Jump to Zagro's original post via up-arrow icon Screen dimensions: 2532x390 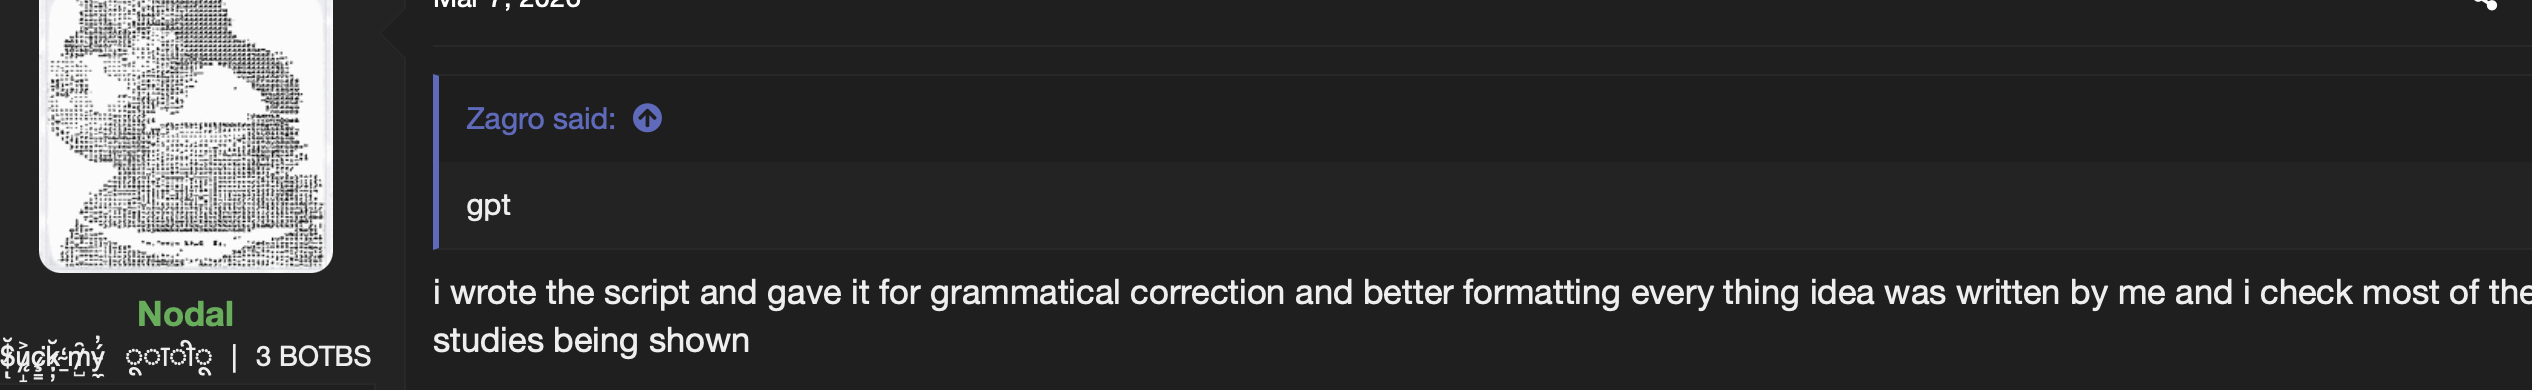pyautogui.click(x=647, y=119)
